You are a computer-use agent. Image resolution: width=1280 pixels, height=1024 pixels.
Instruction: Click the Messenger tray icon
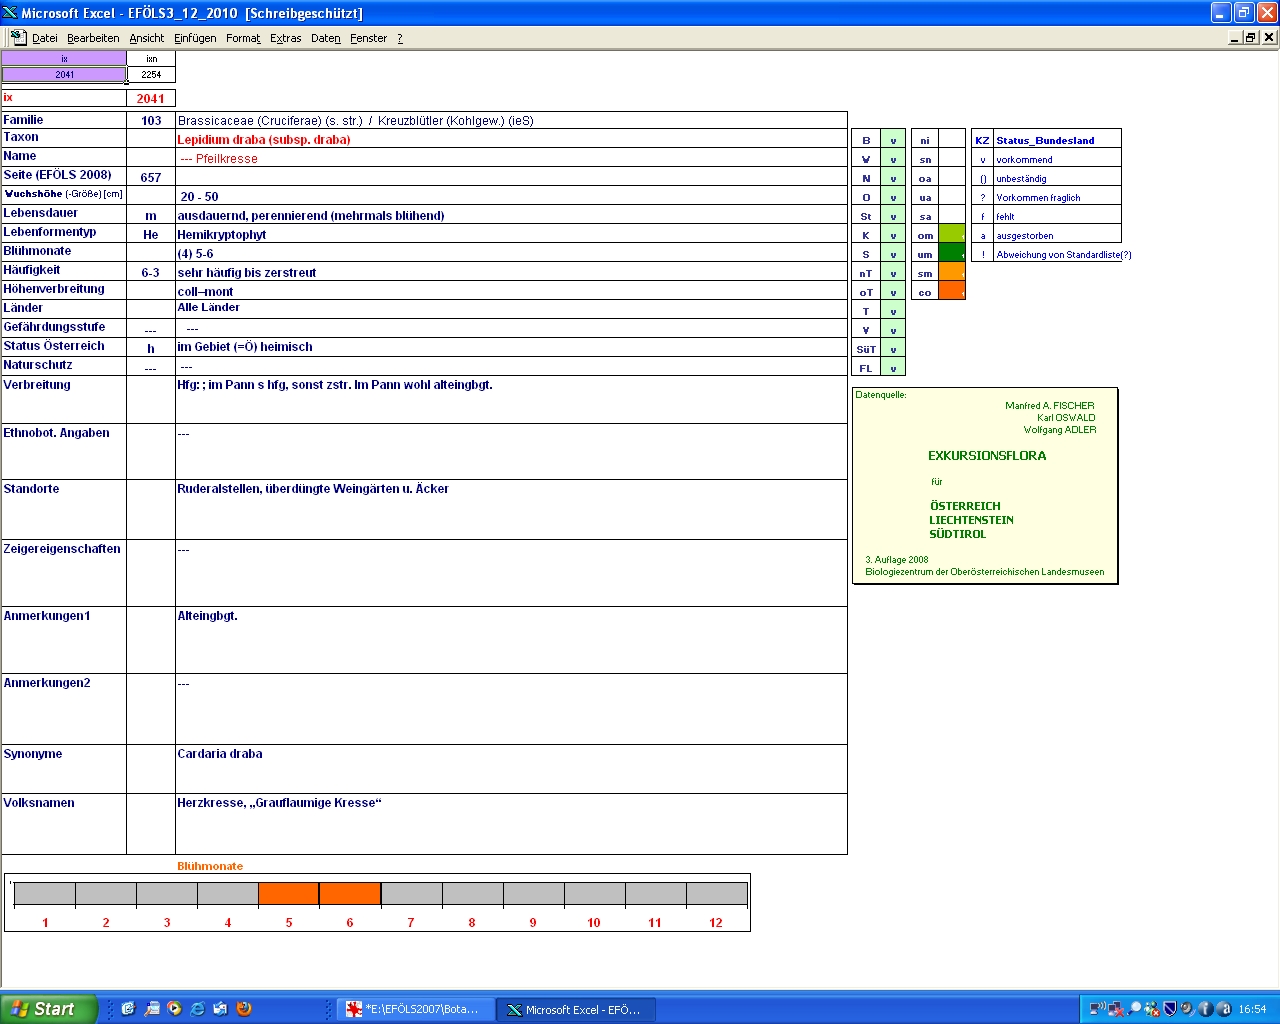point(1152,1009)
